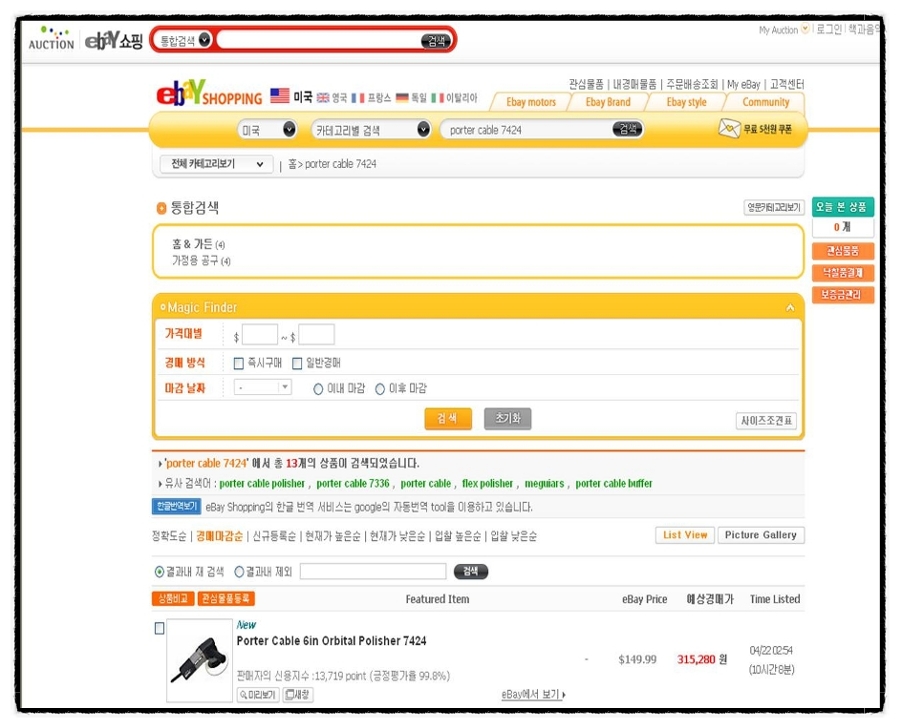Select the UK flag (영국)

click(x=323, y=98)
